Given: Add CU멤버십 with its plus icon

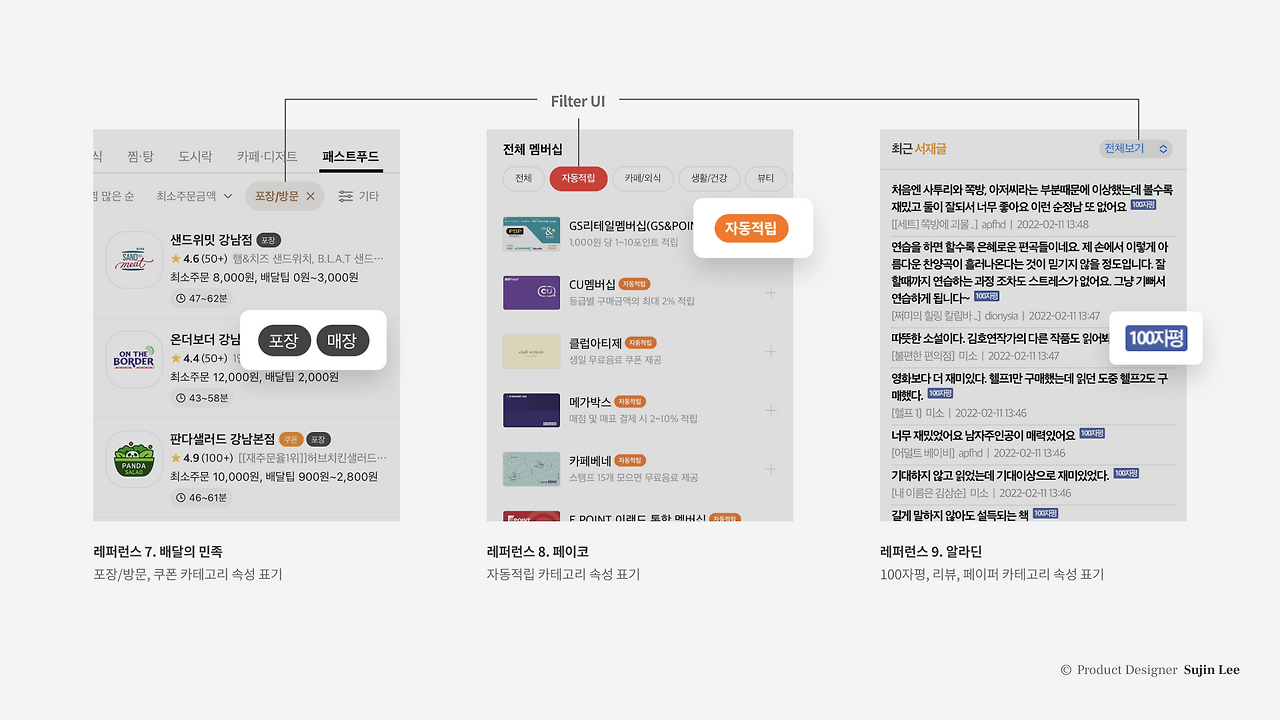Looking at the screenshot, I should (771, 293).
